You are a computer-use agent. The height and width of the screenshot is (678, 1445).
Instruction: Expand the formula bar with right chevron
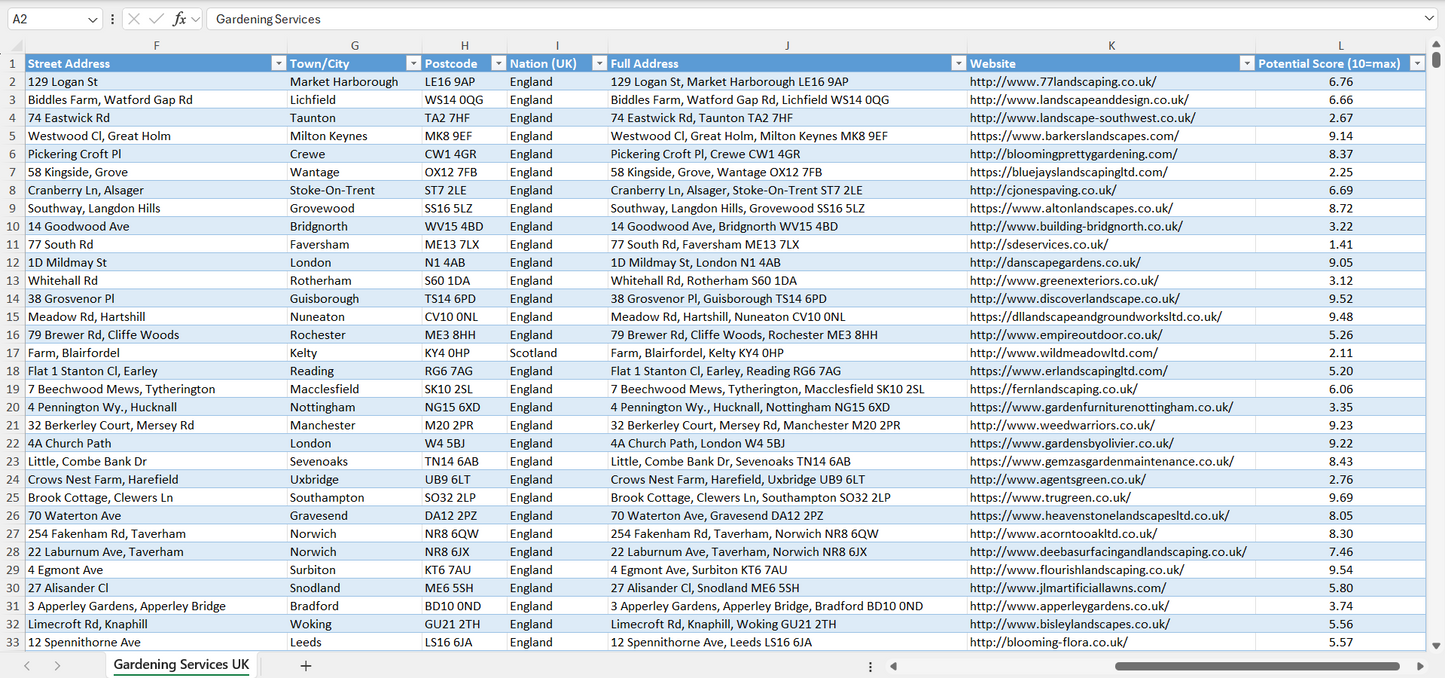1429,19
